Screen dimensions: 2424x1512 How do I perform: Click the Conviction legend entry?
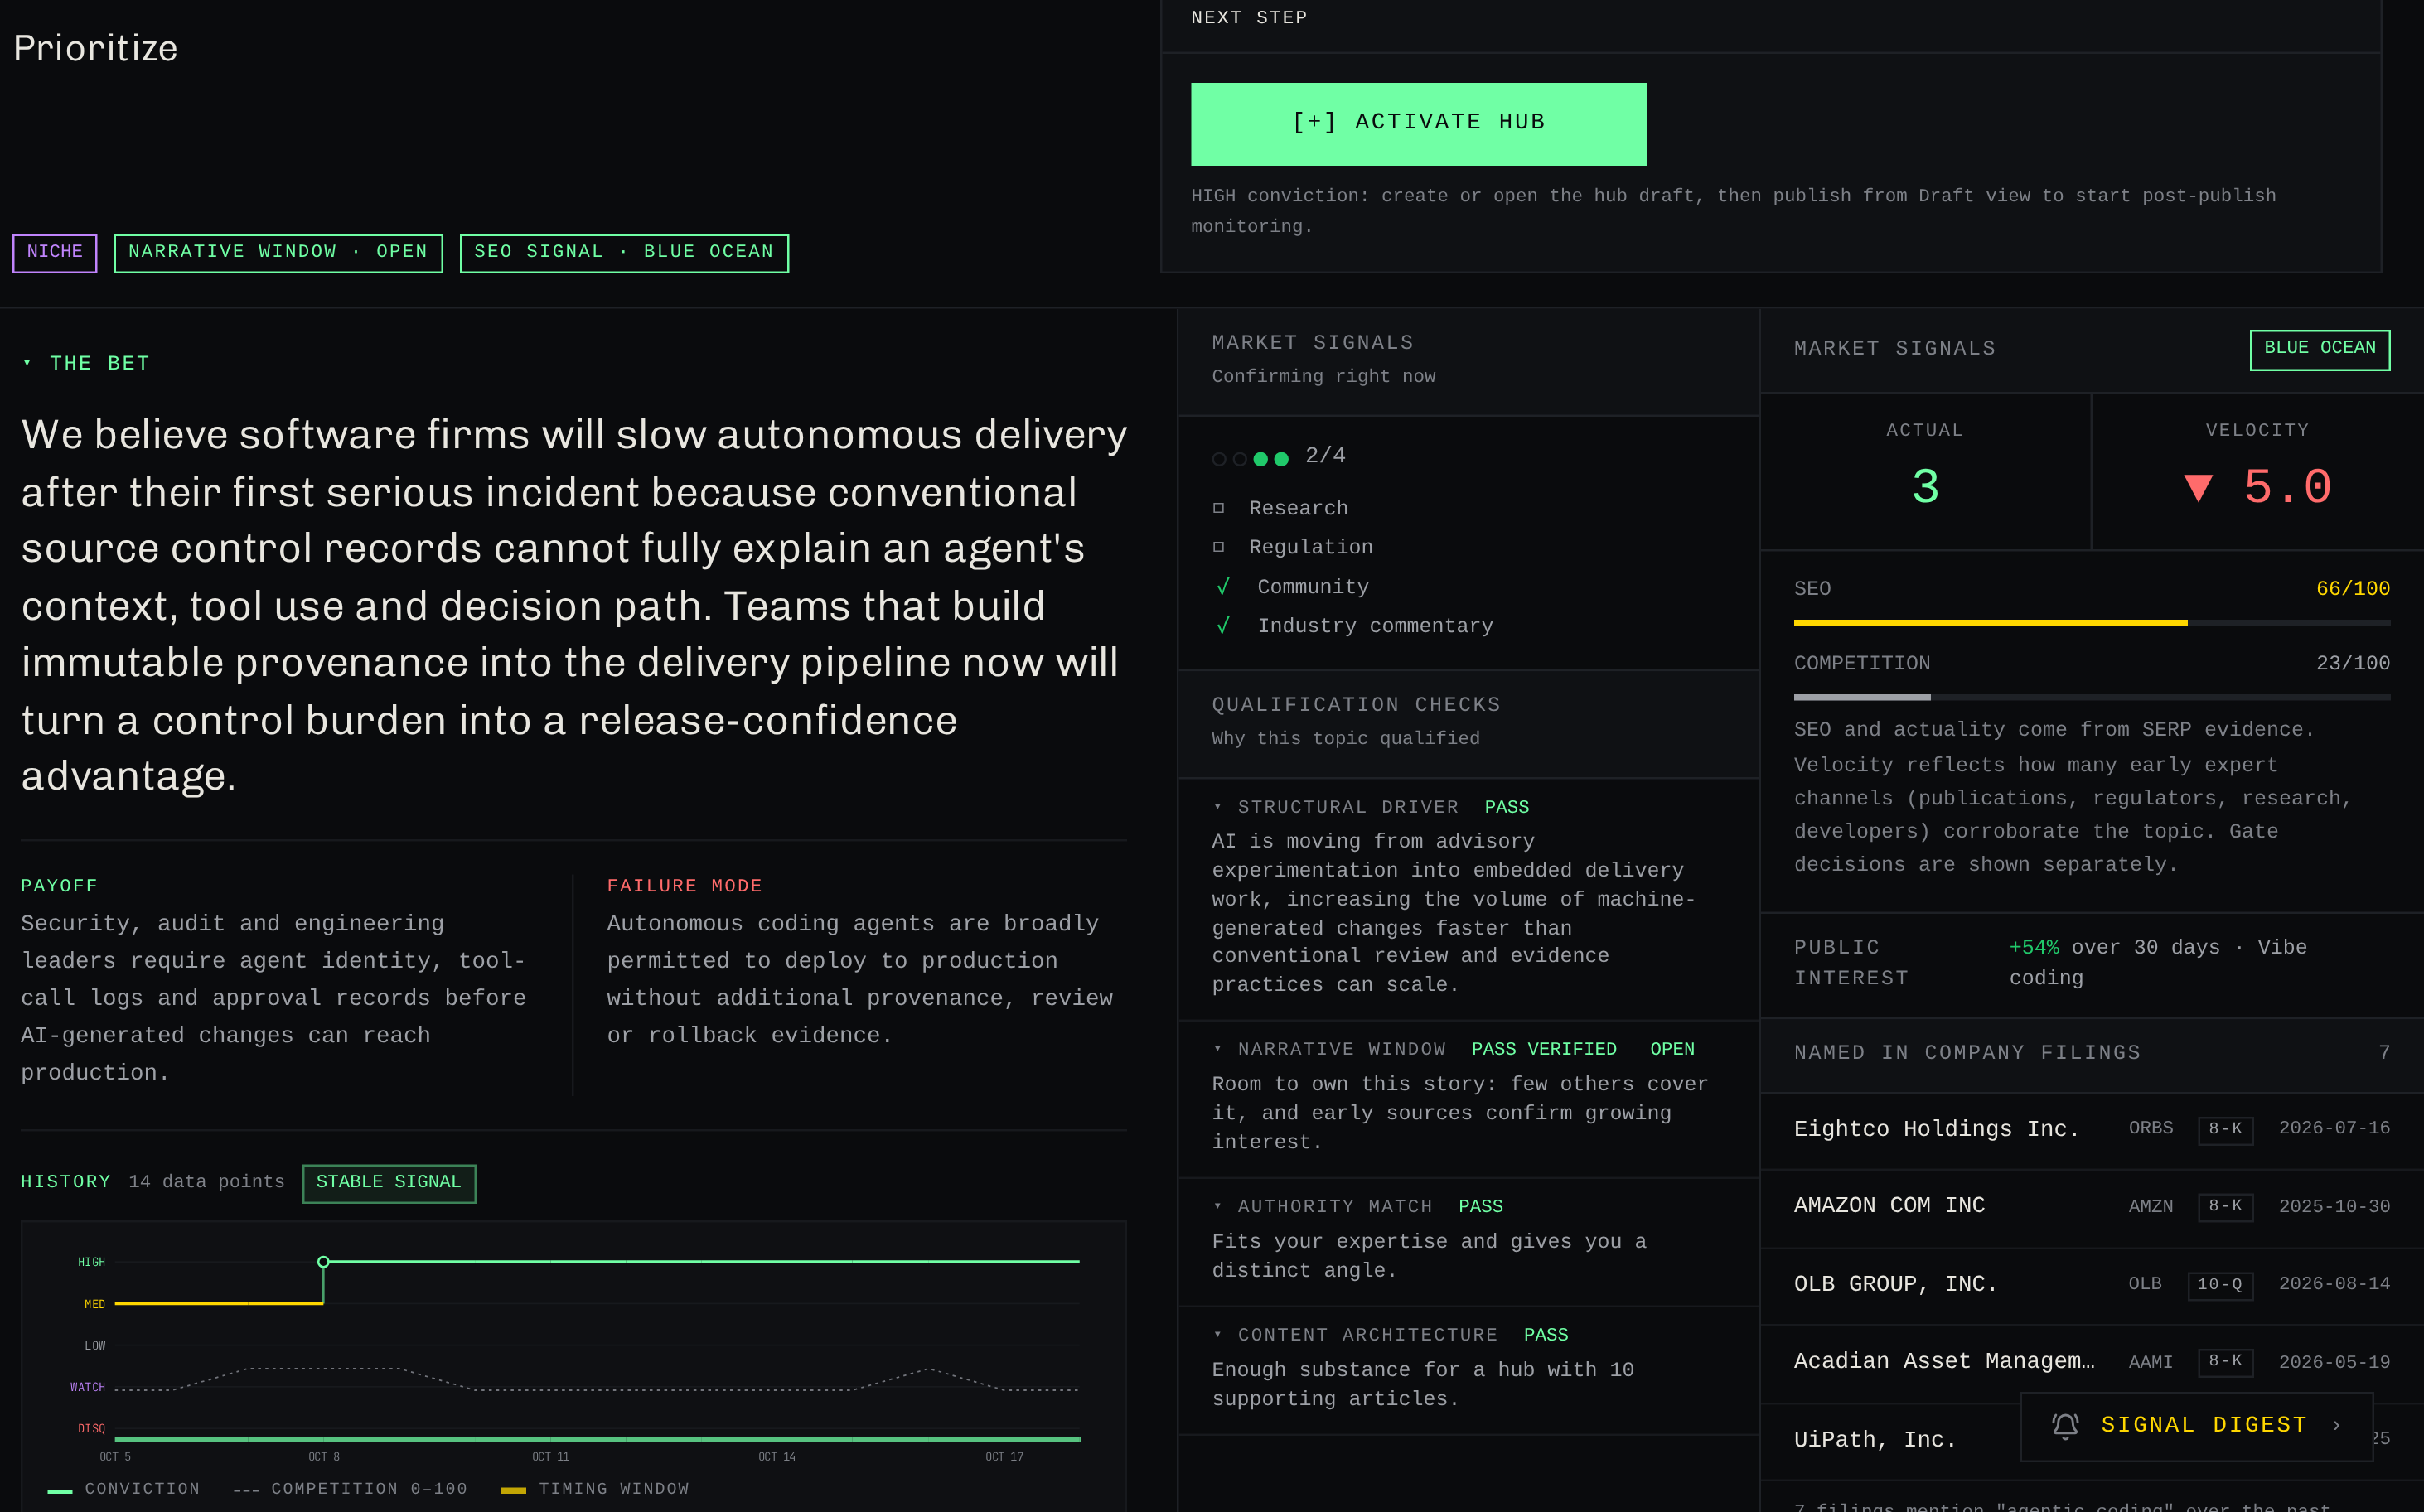[124, 1489]
